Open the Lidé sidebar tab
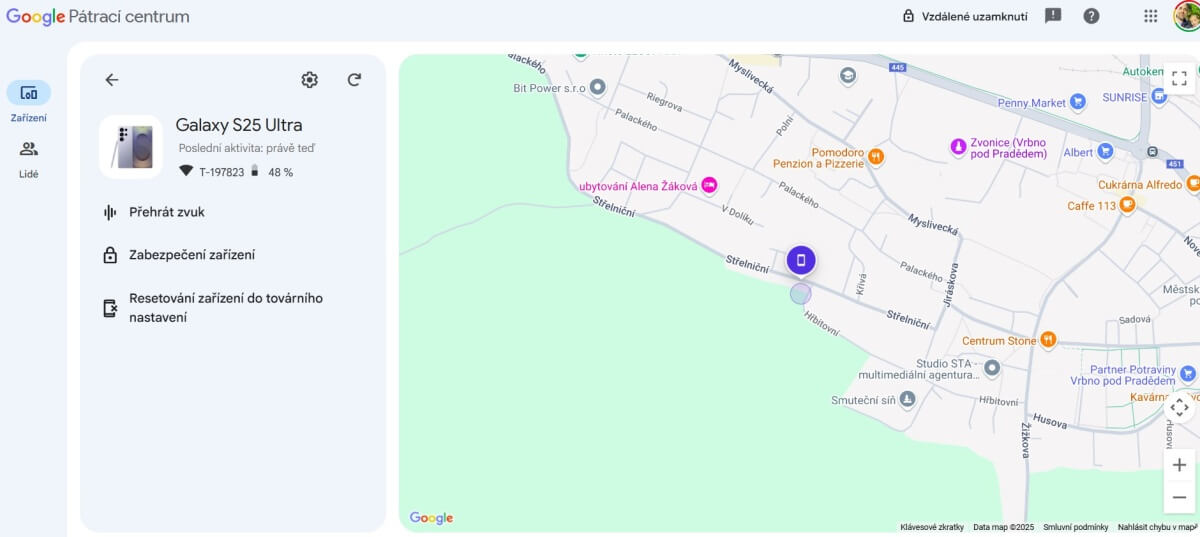 28,159
